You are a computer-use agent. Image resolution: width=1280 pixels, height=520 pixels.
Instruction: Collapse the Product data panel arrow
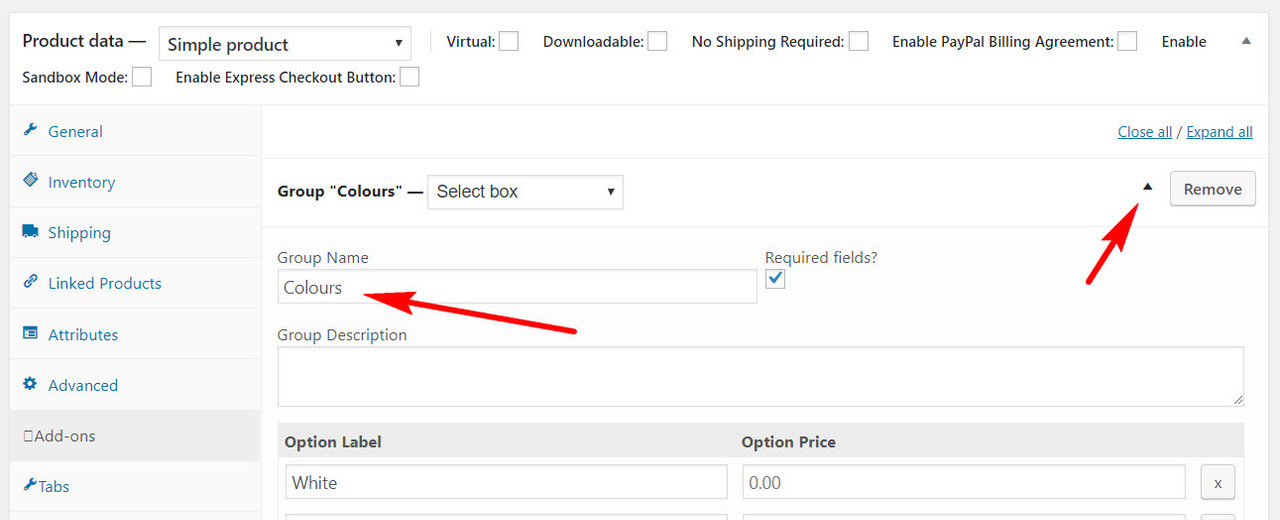1246,41
